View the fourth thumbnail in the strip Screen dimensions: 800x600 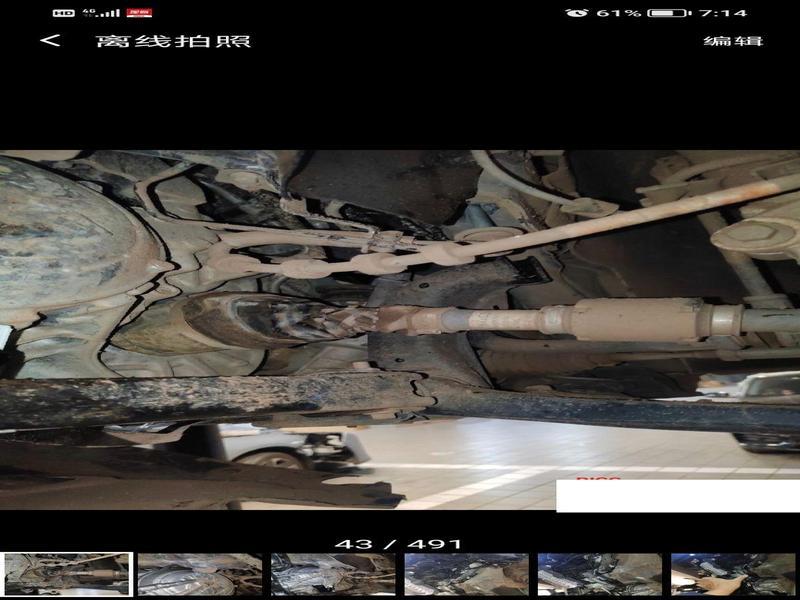pos(466,574)
